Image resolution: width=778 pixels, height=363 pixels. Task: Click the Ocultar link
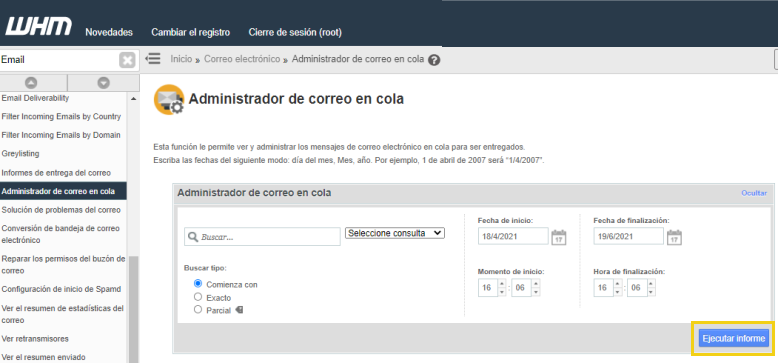tap(754, 193)
